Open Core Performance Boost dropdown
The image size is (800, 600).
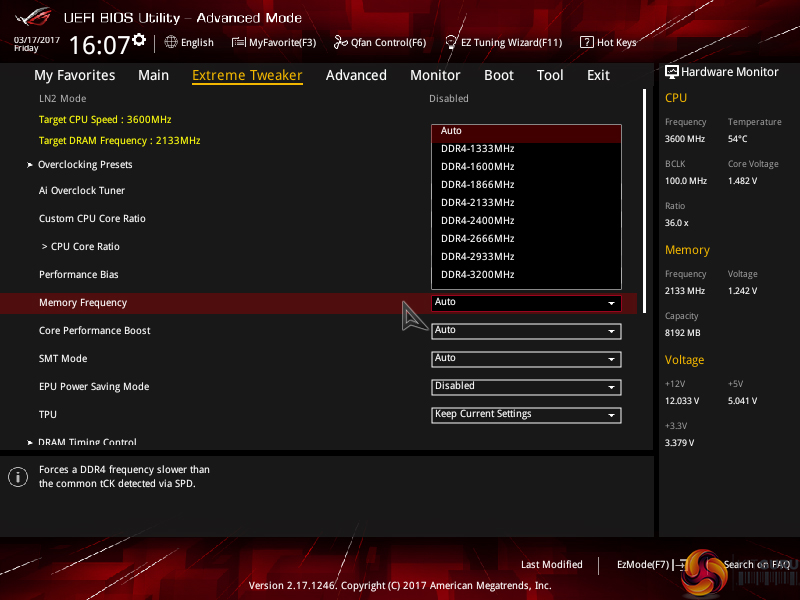[x=526, y=331]
